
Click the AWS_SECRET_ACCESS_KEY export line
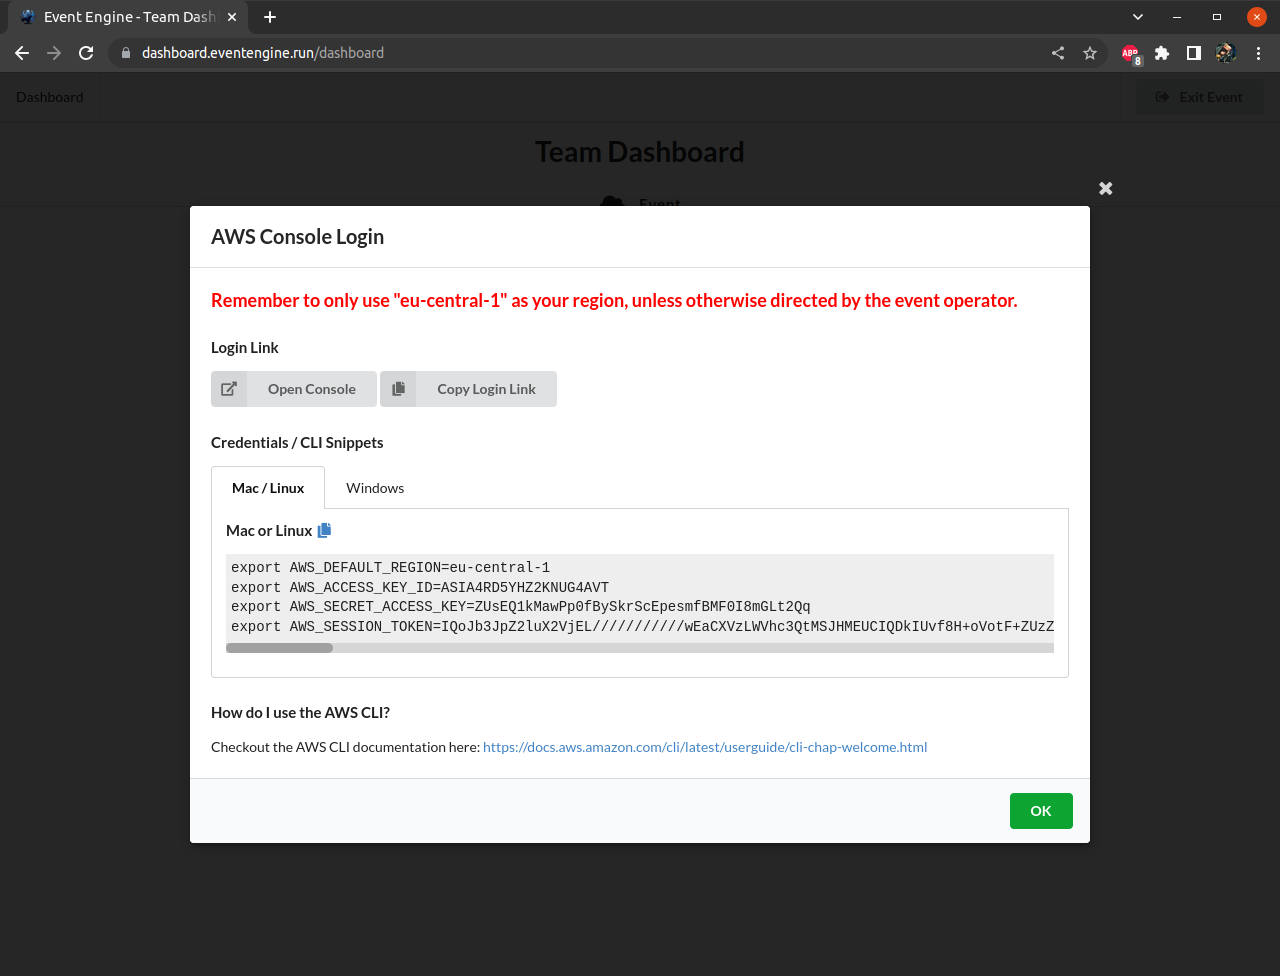pos(521,607)
